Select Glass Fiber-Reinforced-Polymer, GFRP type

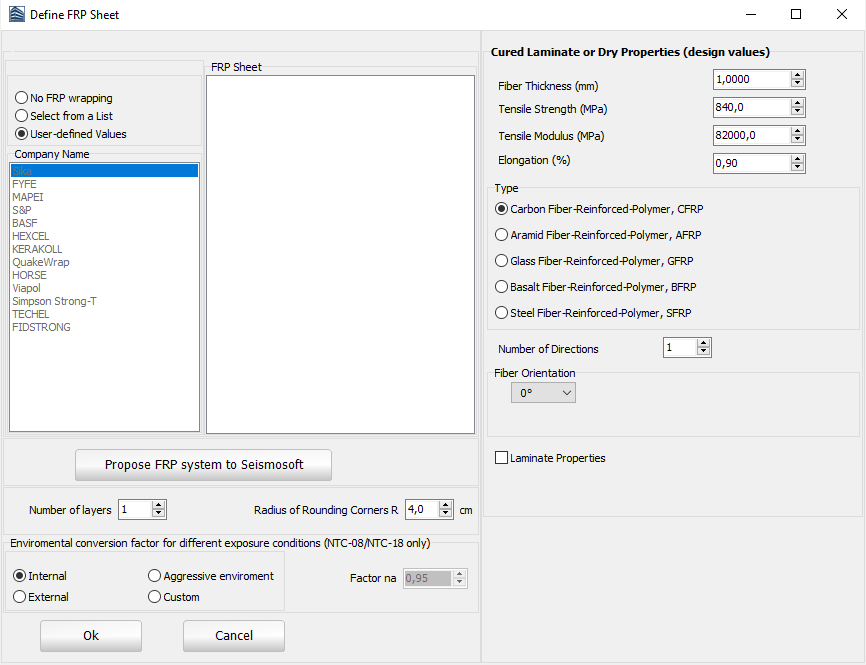[502, 261]
